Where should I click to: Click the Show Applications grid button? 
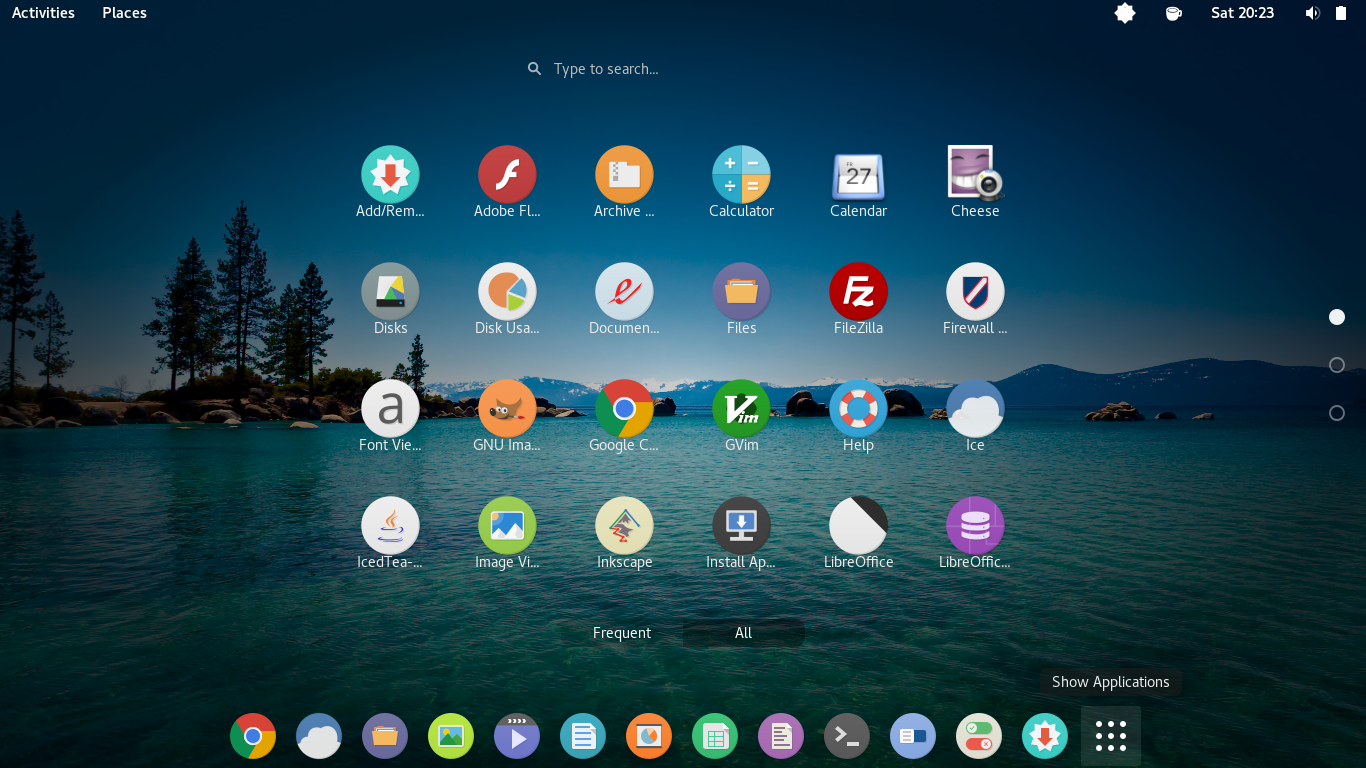pyautogui.click(x=1111, y=737)
